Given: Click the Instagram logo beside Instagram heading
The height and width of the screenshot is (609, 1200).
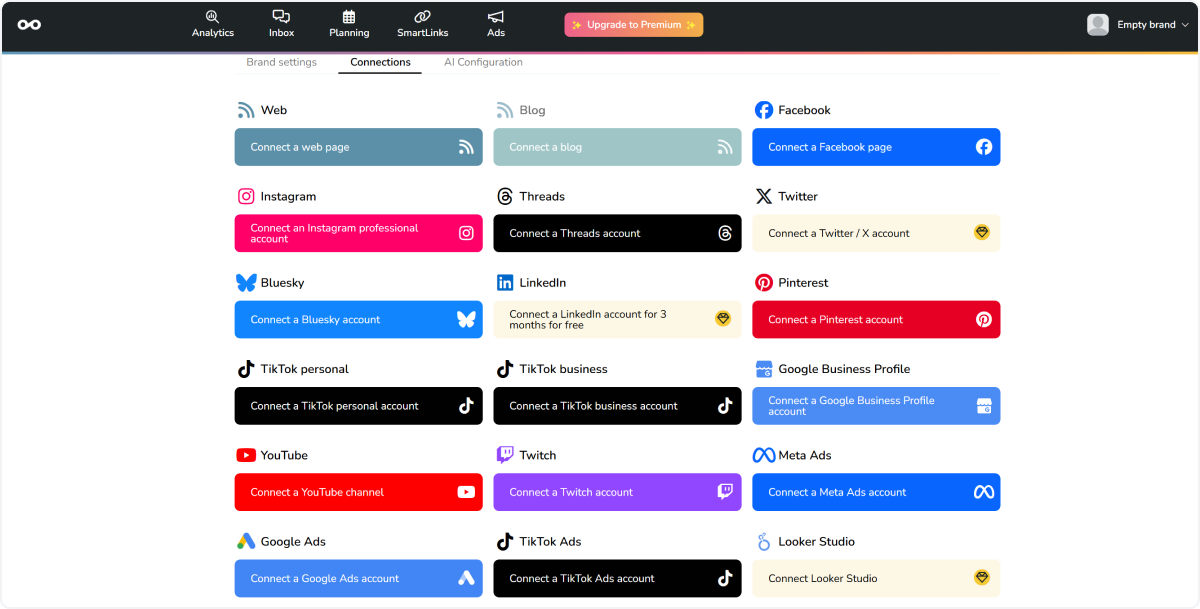Looking at the screenshot, I should click(246, 196).
